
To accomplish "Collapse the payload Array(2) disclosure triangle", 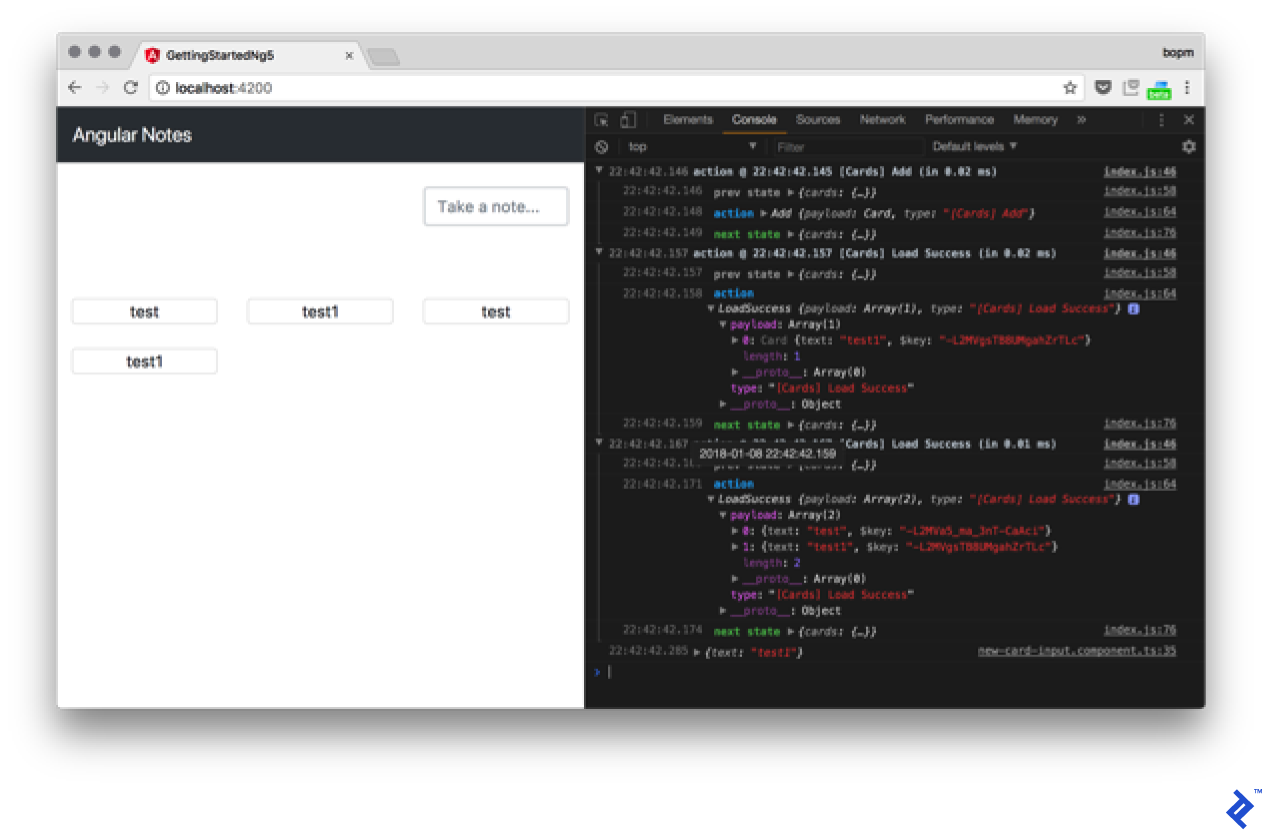I will coord(723,515).
